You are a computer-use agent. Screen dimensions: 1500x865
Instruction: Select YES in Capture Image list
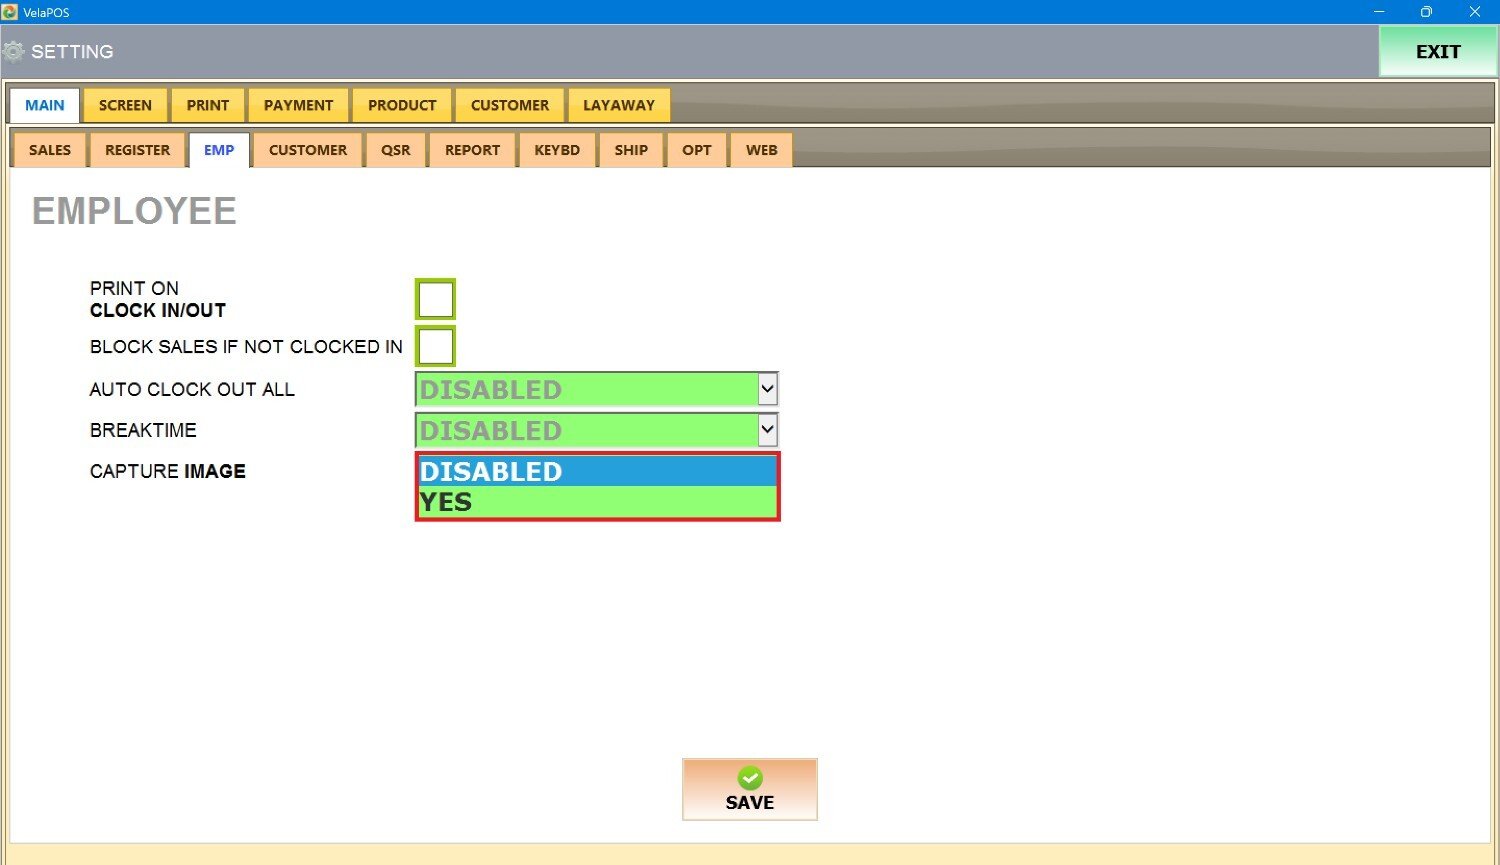pyautogui.click(x=597, y=502)
